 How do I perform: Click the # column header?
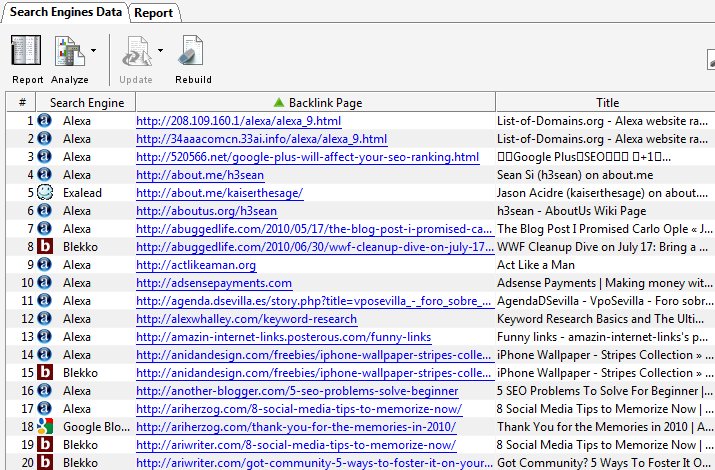click(x=21, y=102)
